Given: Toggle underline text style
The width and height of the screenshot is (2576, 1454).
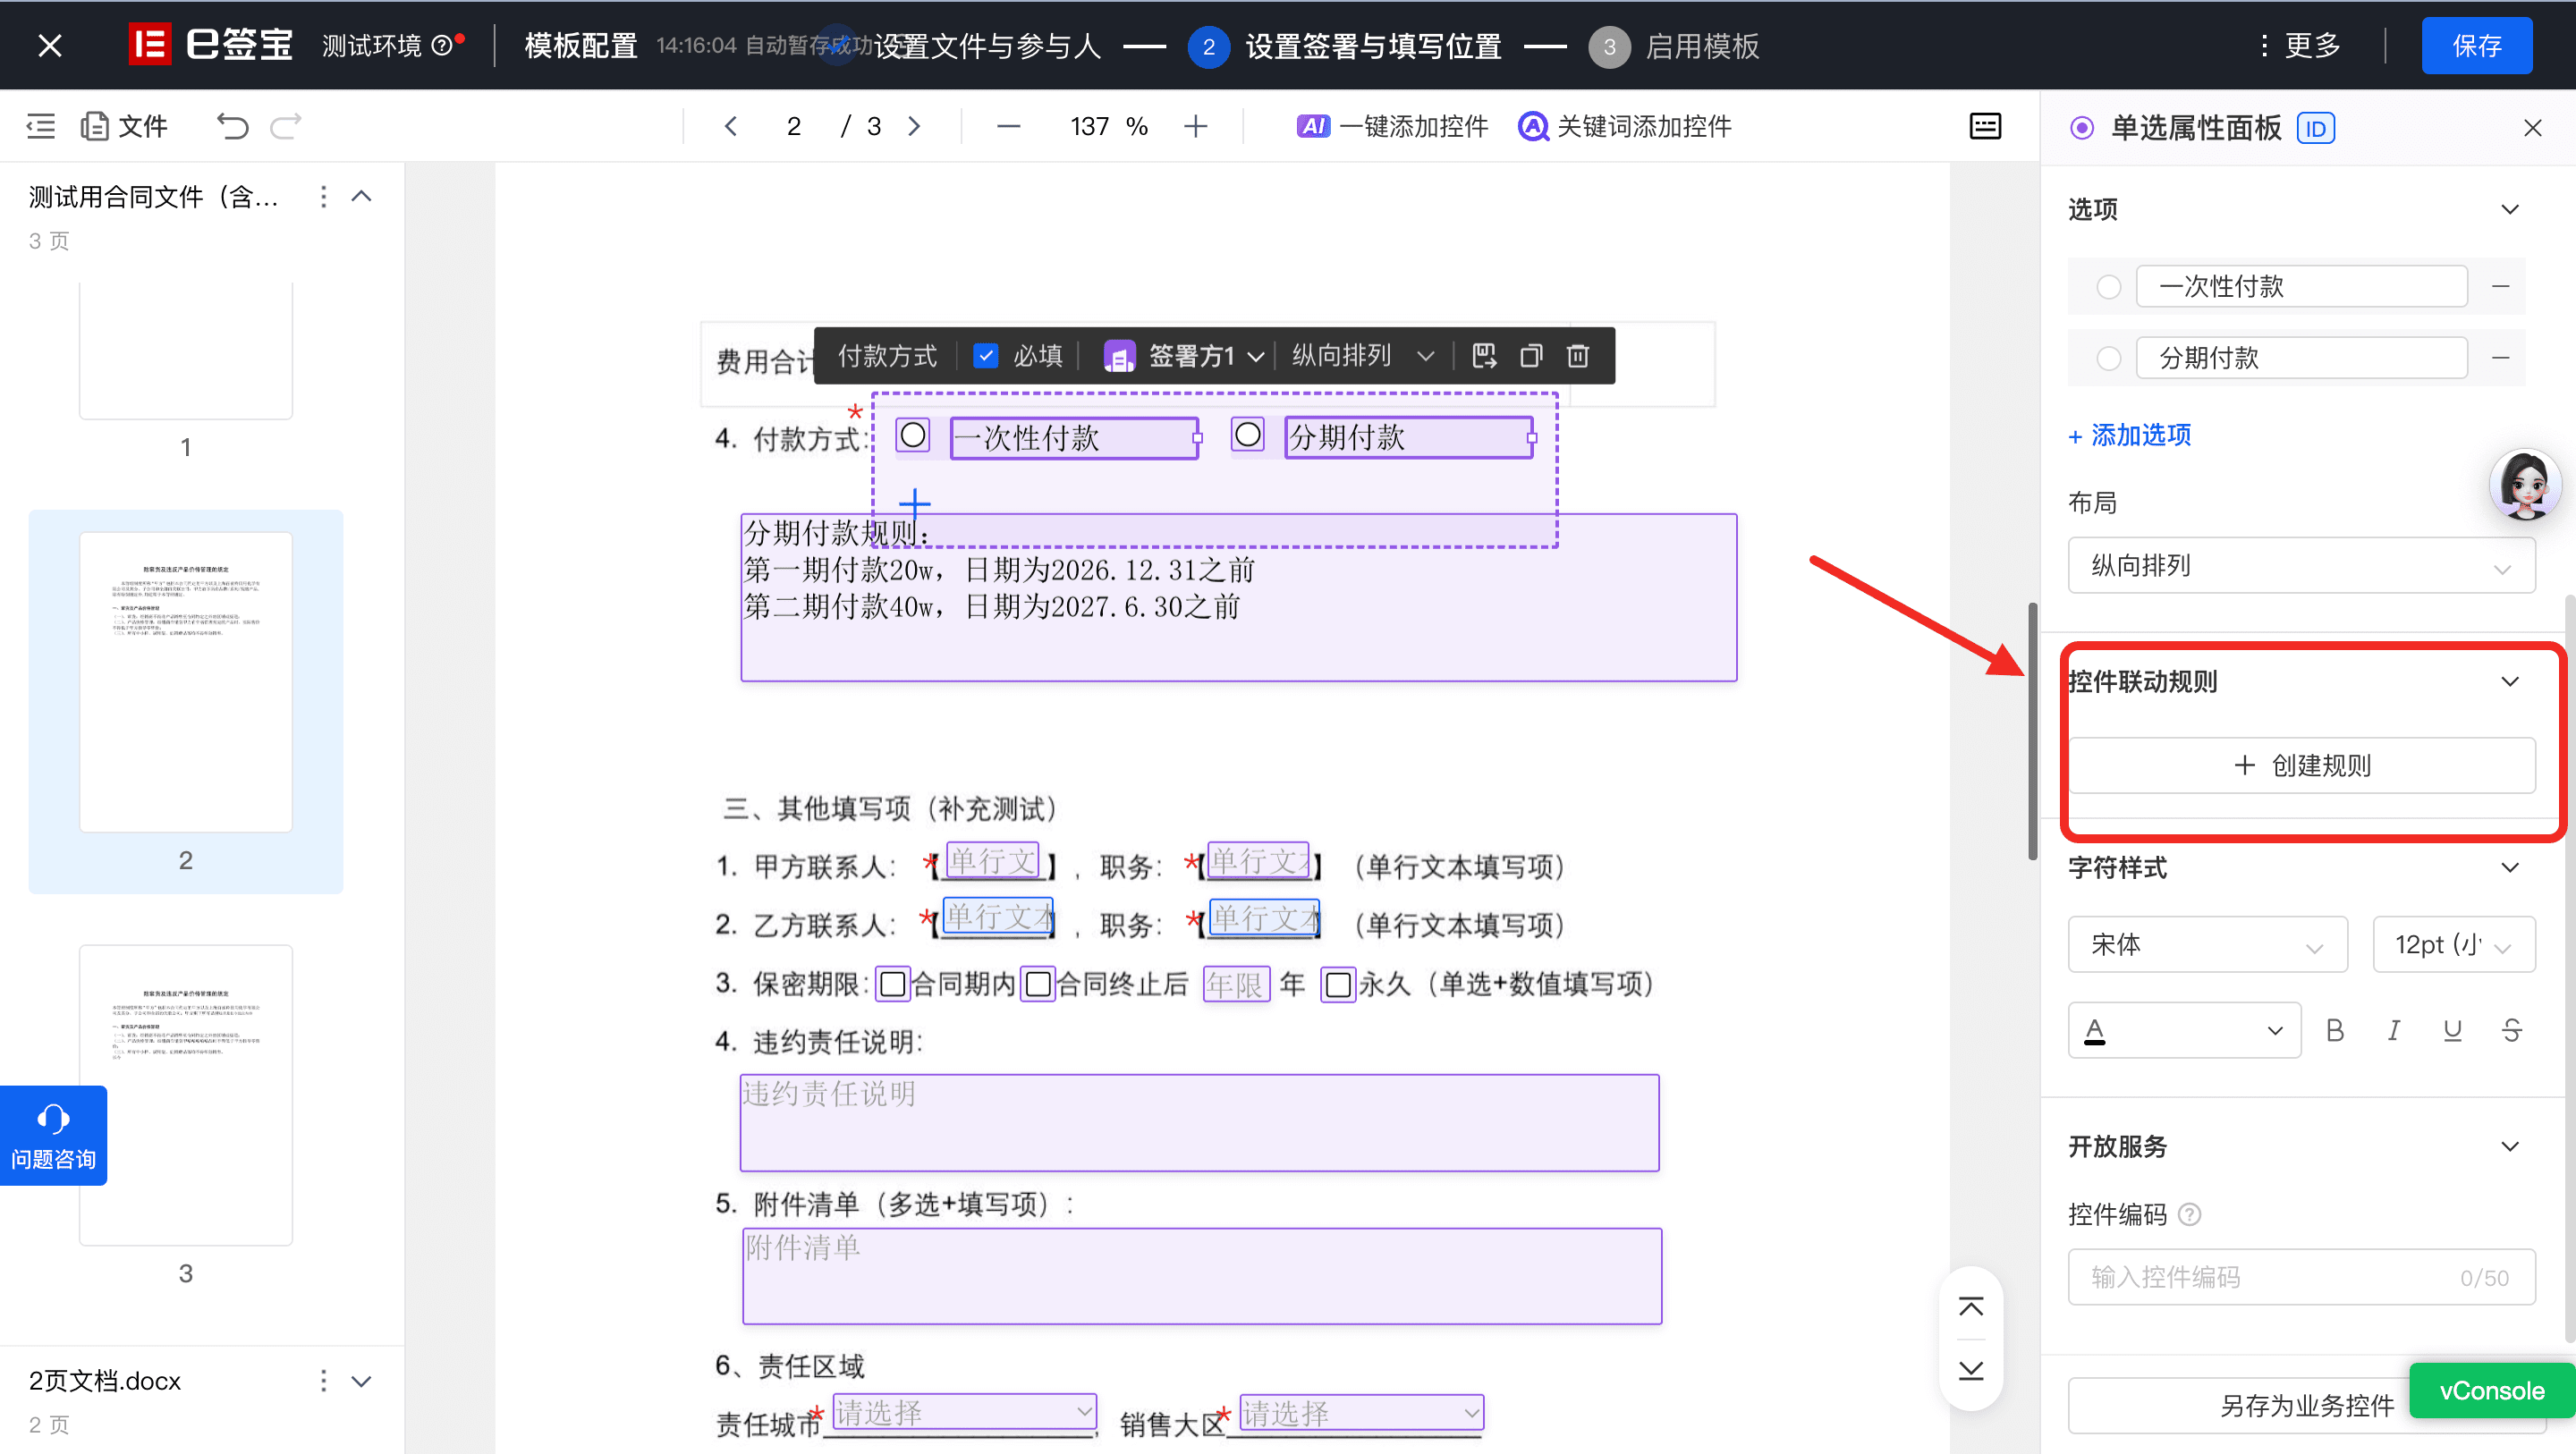Looking at the screenshot, I should click(2452, 1030).
